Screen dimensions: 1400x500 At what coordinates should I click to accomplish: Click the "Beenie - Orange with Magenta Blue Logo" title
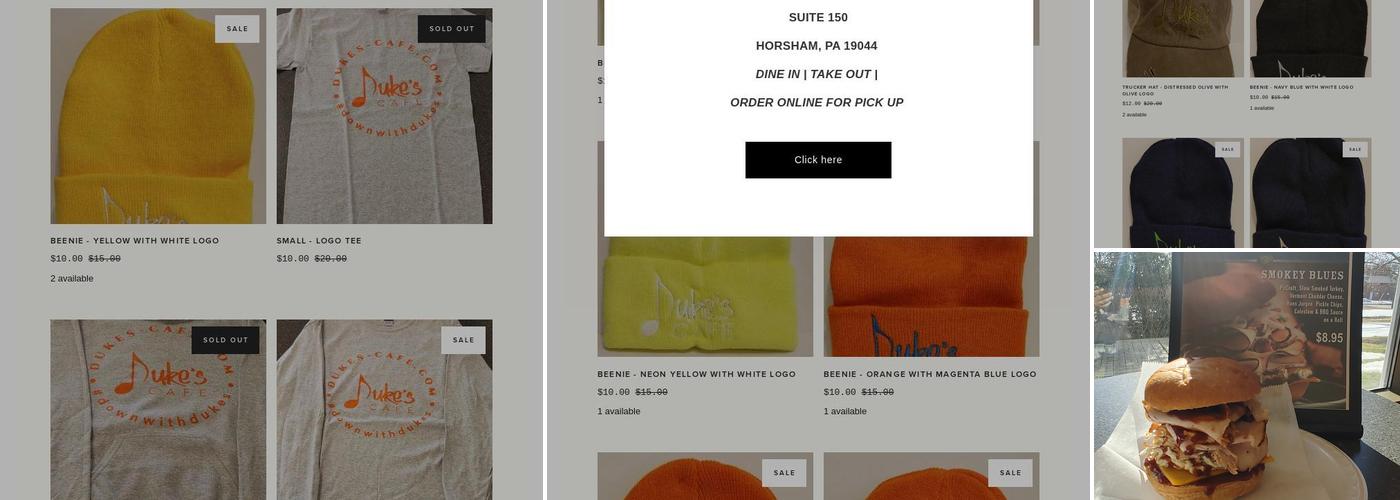pos(930,374)
